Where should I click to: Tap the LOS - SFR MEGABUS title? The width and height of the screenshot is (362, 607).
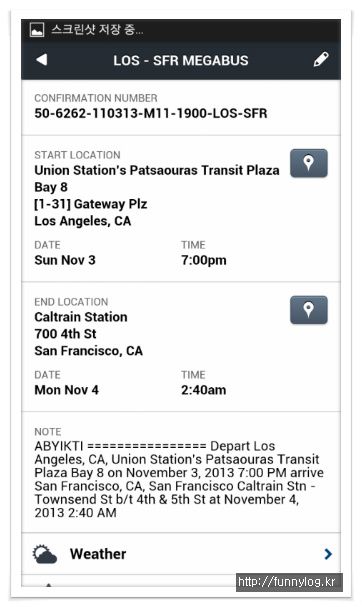click(x=181, y=60)
